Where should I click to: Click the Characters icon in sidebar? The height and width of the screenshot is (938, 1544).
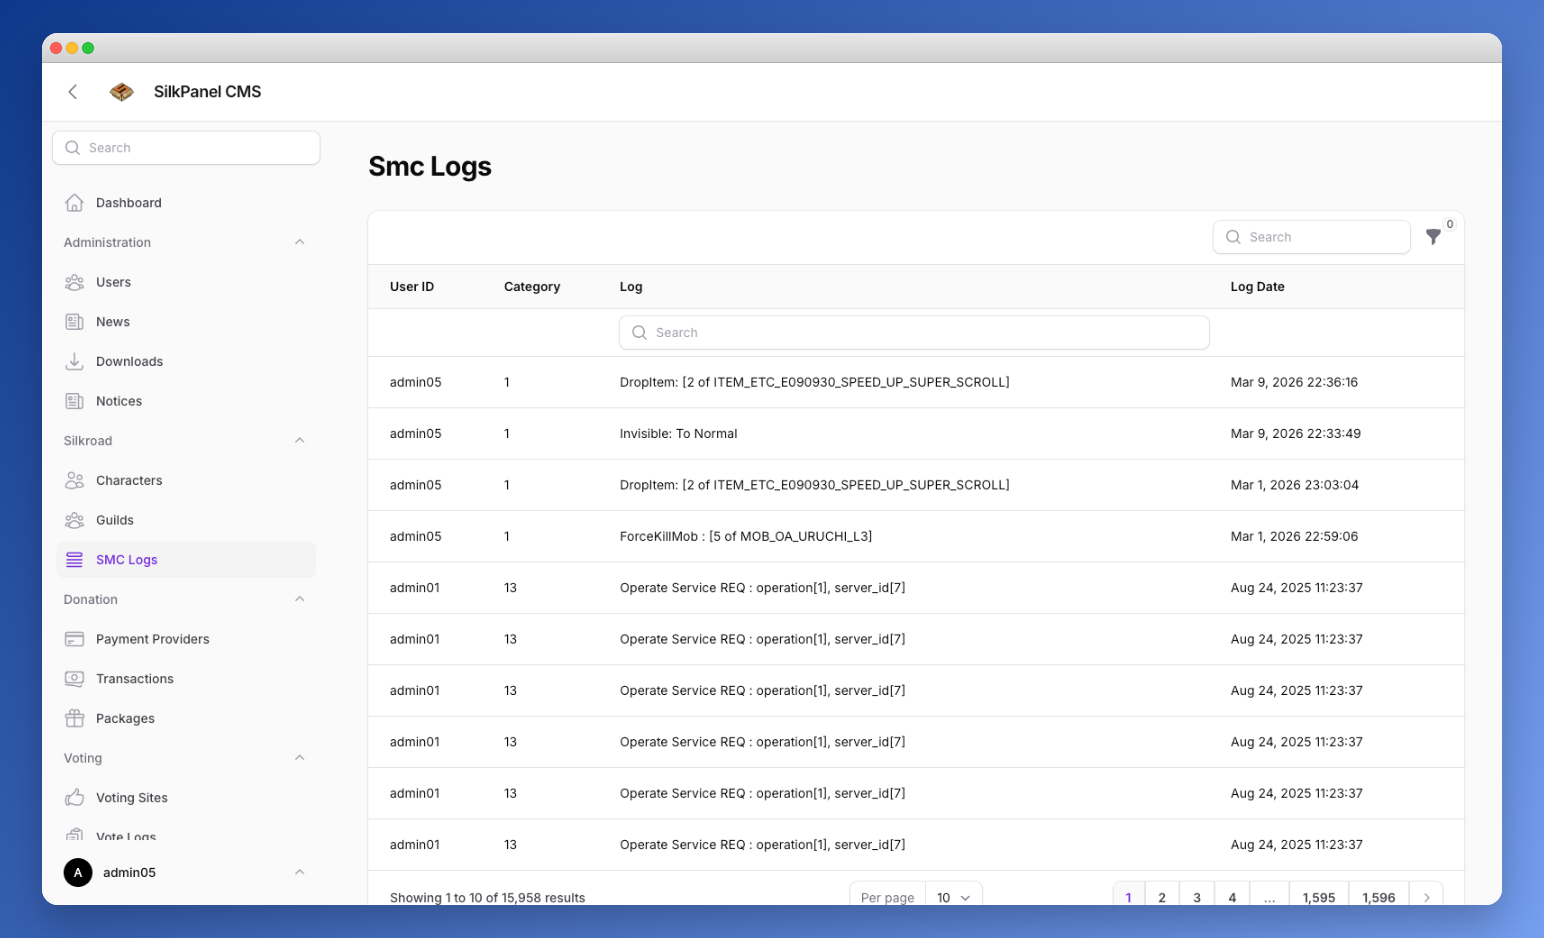74,481
